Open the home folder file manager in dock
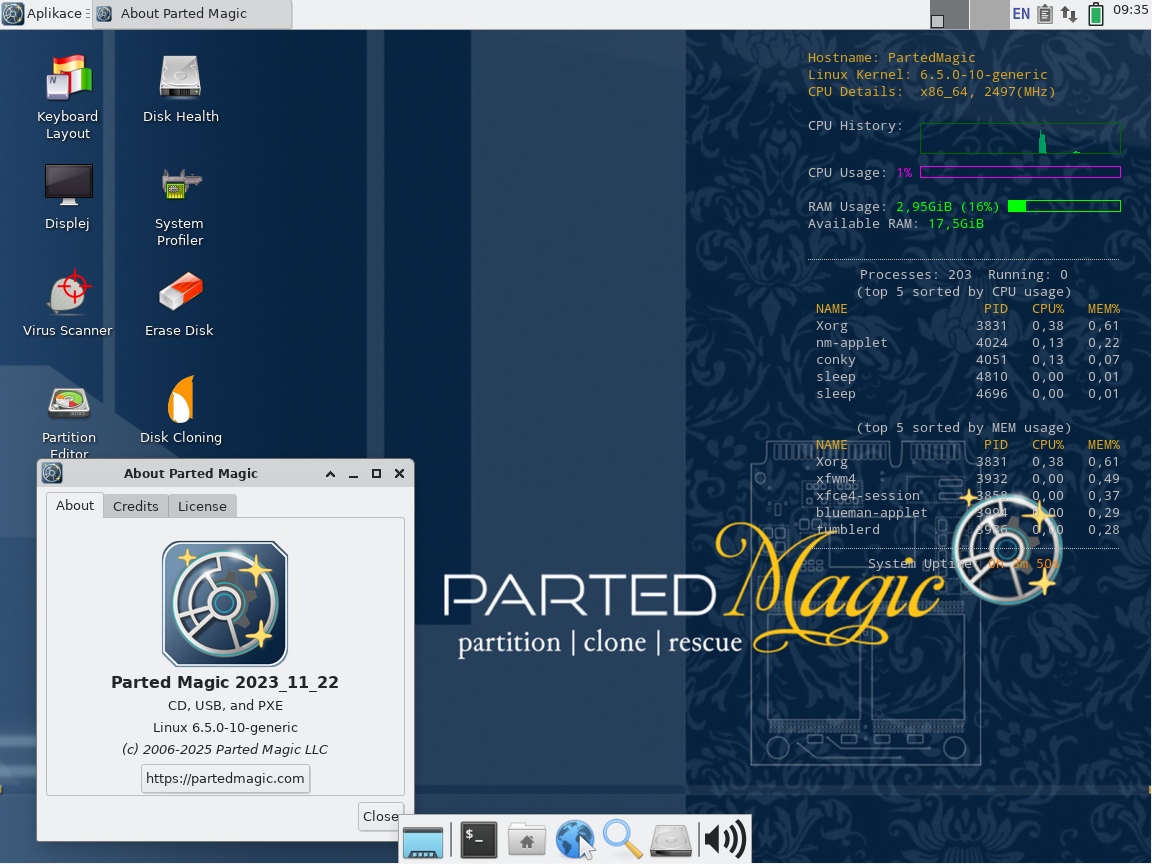The width and height of the screenshot is (1152, 864). pos(526,840)
